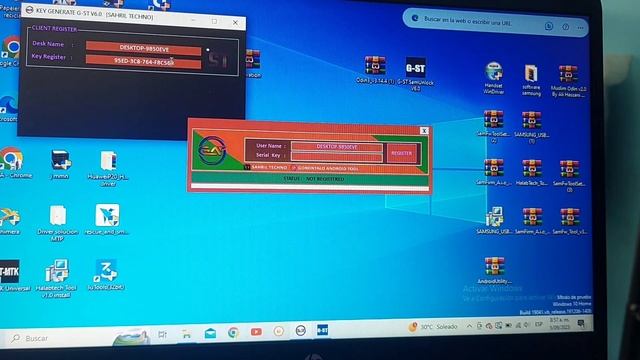
Task: Select the SamFw_Tool_v1... archive icon
Action: (x=569, y=221)
